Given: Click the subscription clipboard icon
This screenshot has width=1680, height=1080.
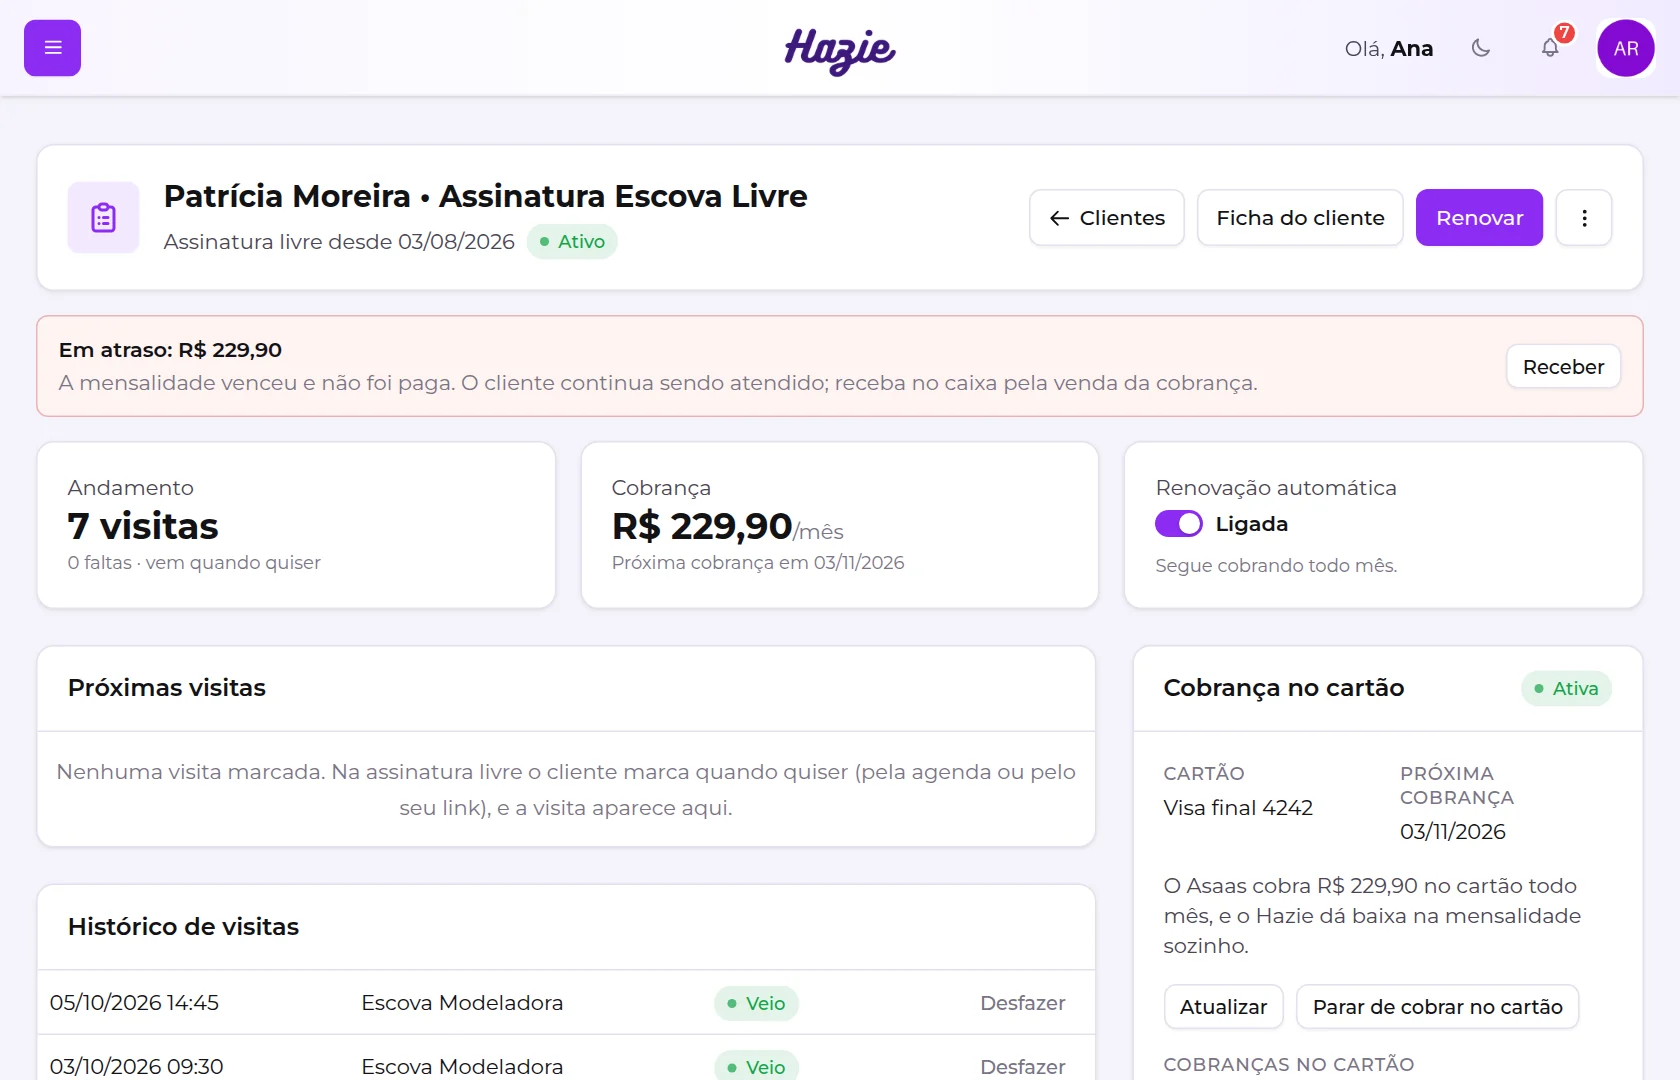Looking at the screenshot, I should pos(104,218).
